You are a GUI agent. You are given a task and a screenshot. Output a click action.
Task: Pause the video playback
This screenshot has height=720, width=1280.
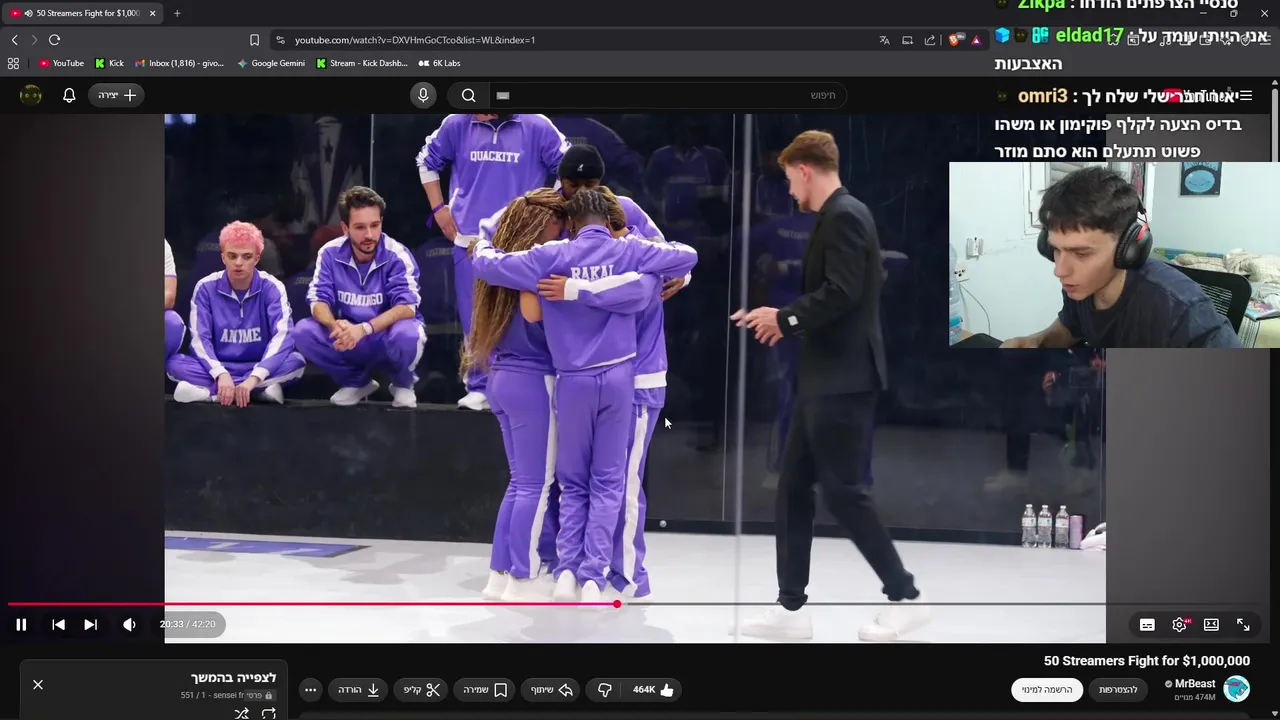21,624
